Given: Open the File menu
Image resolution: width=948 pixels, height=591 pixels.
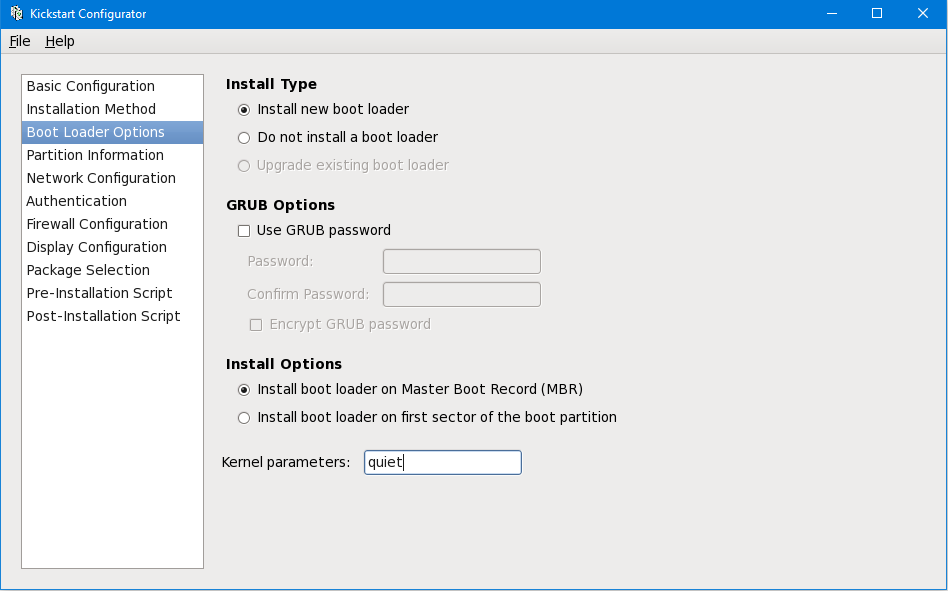Looking at the screenshot, I should pyautogui.click(x=20, y=41).
